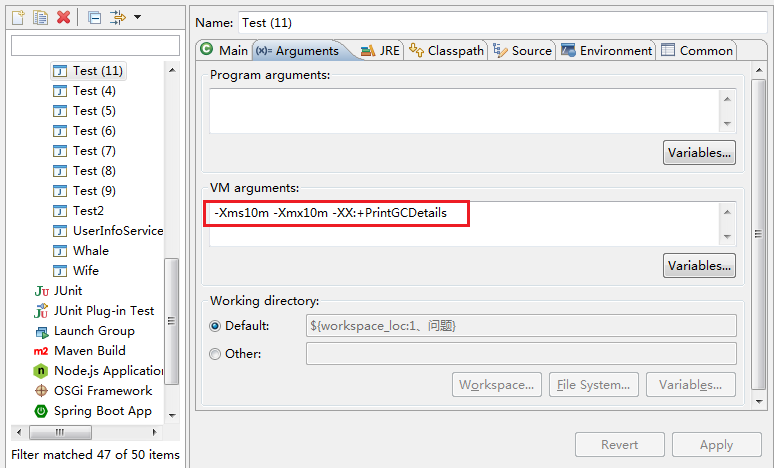Click the New launch configuration icon
The image size is (774, 468).
18,18
